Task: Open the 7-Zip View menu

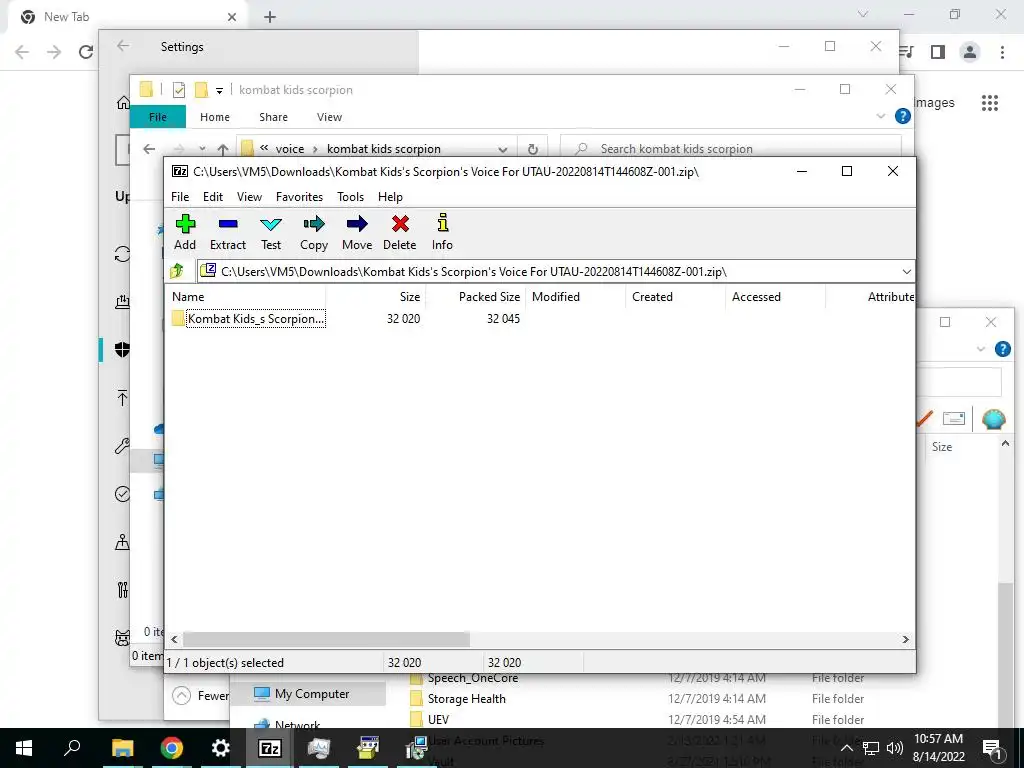Action: pos(249,197)
